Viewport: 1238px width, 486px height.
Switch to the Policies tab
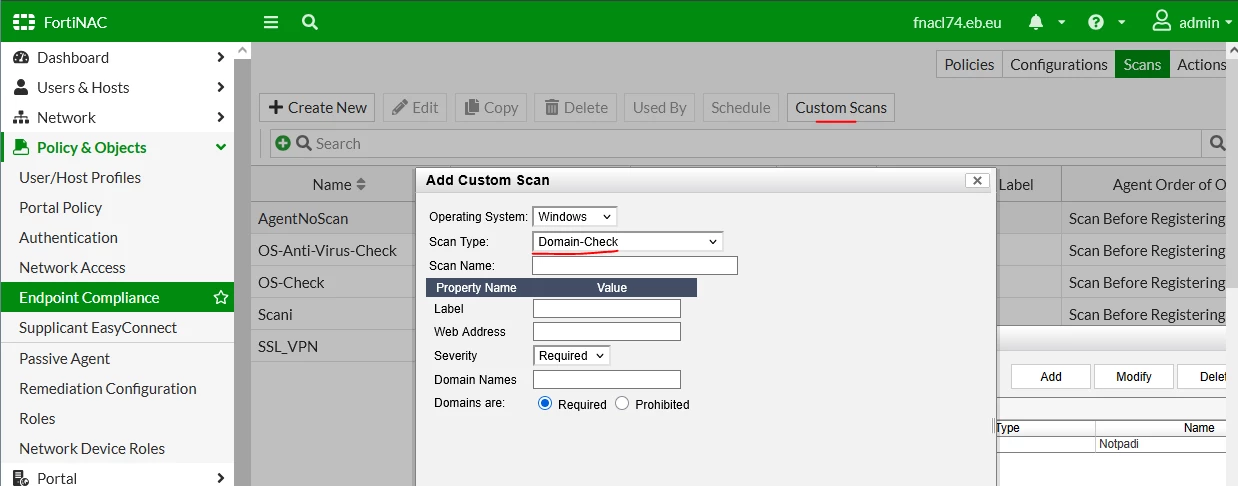pos(969,64)
